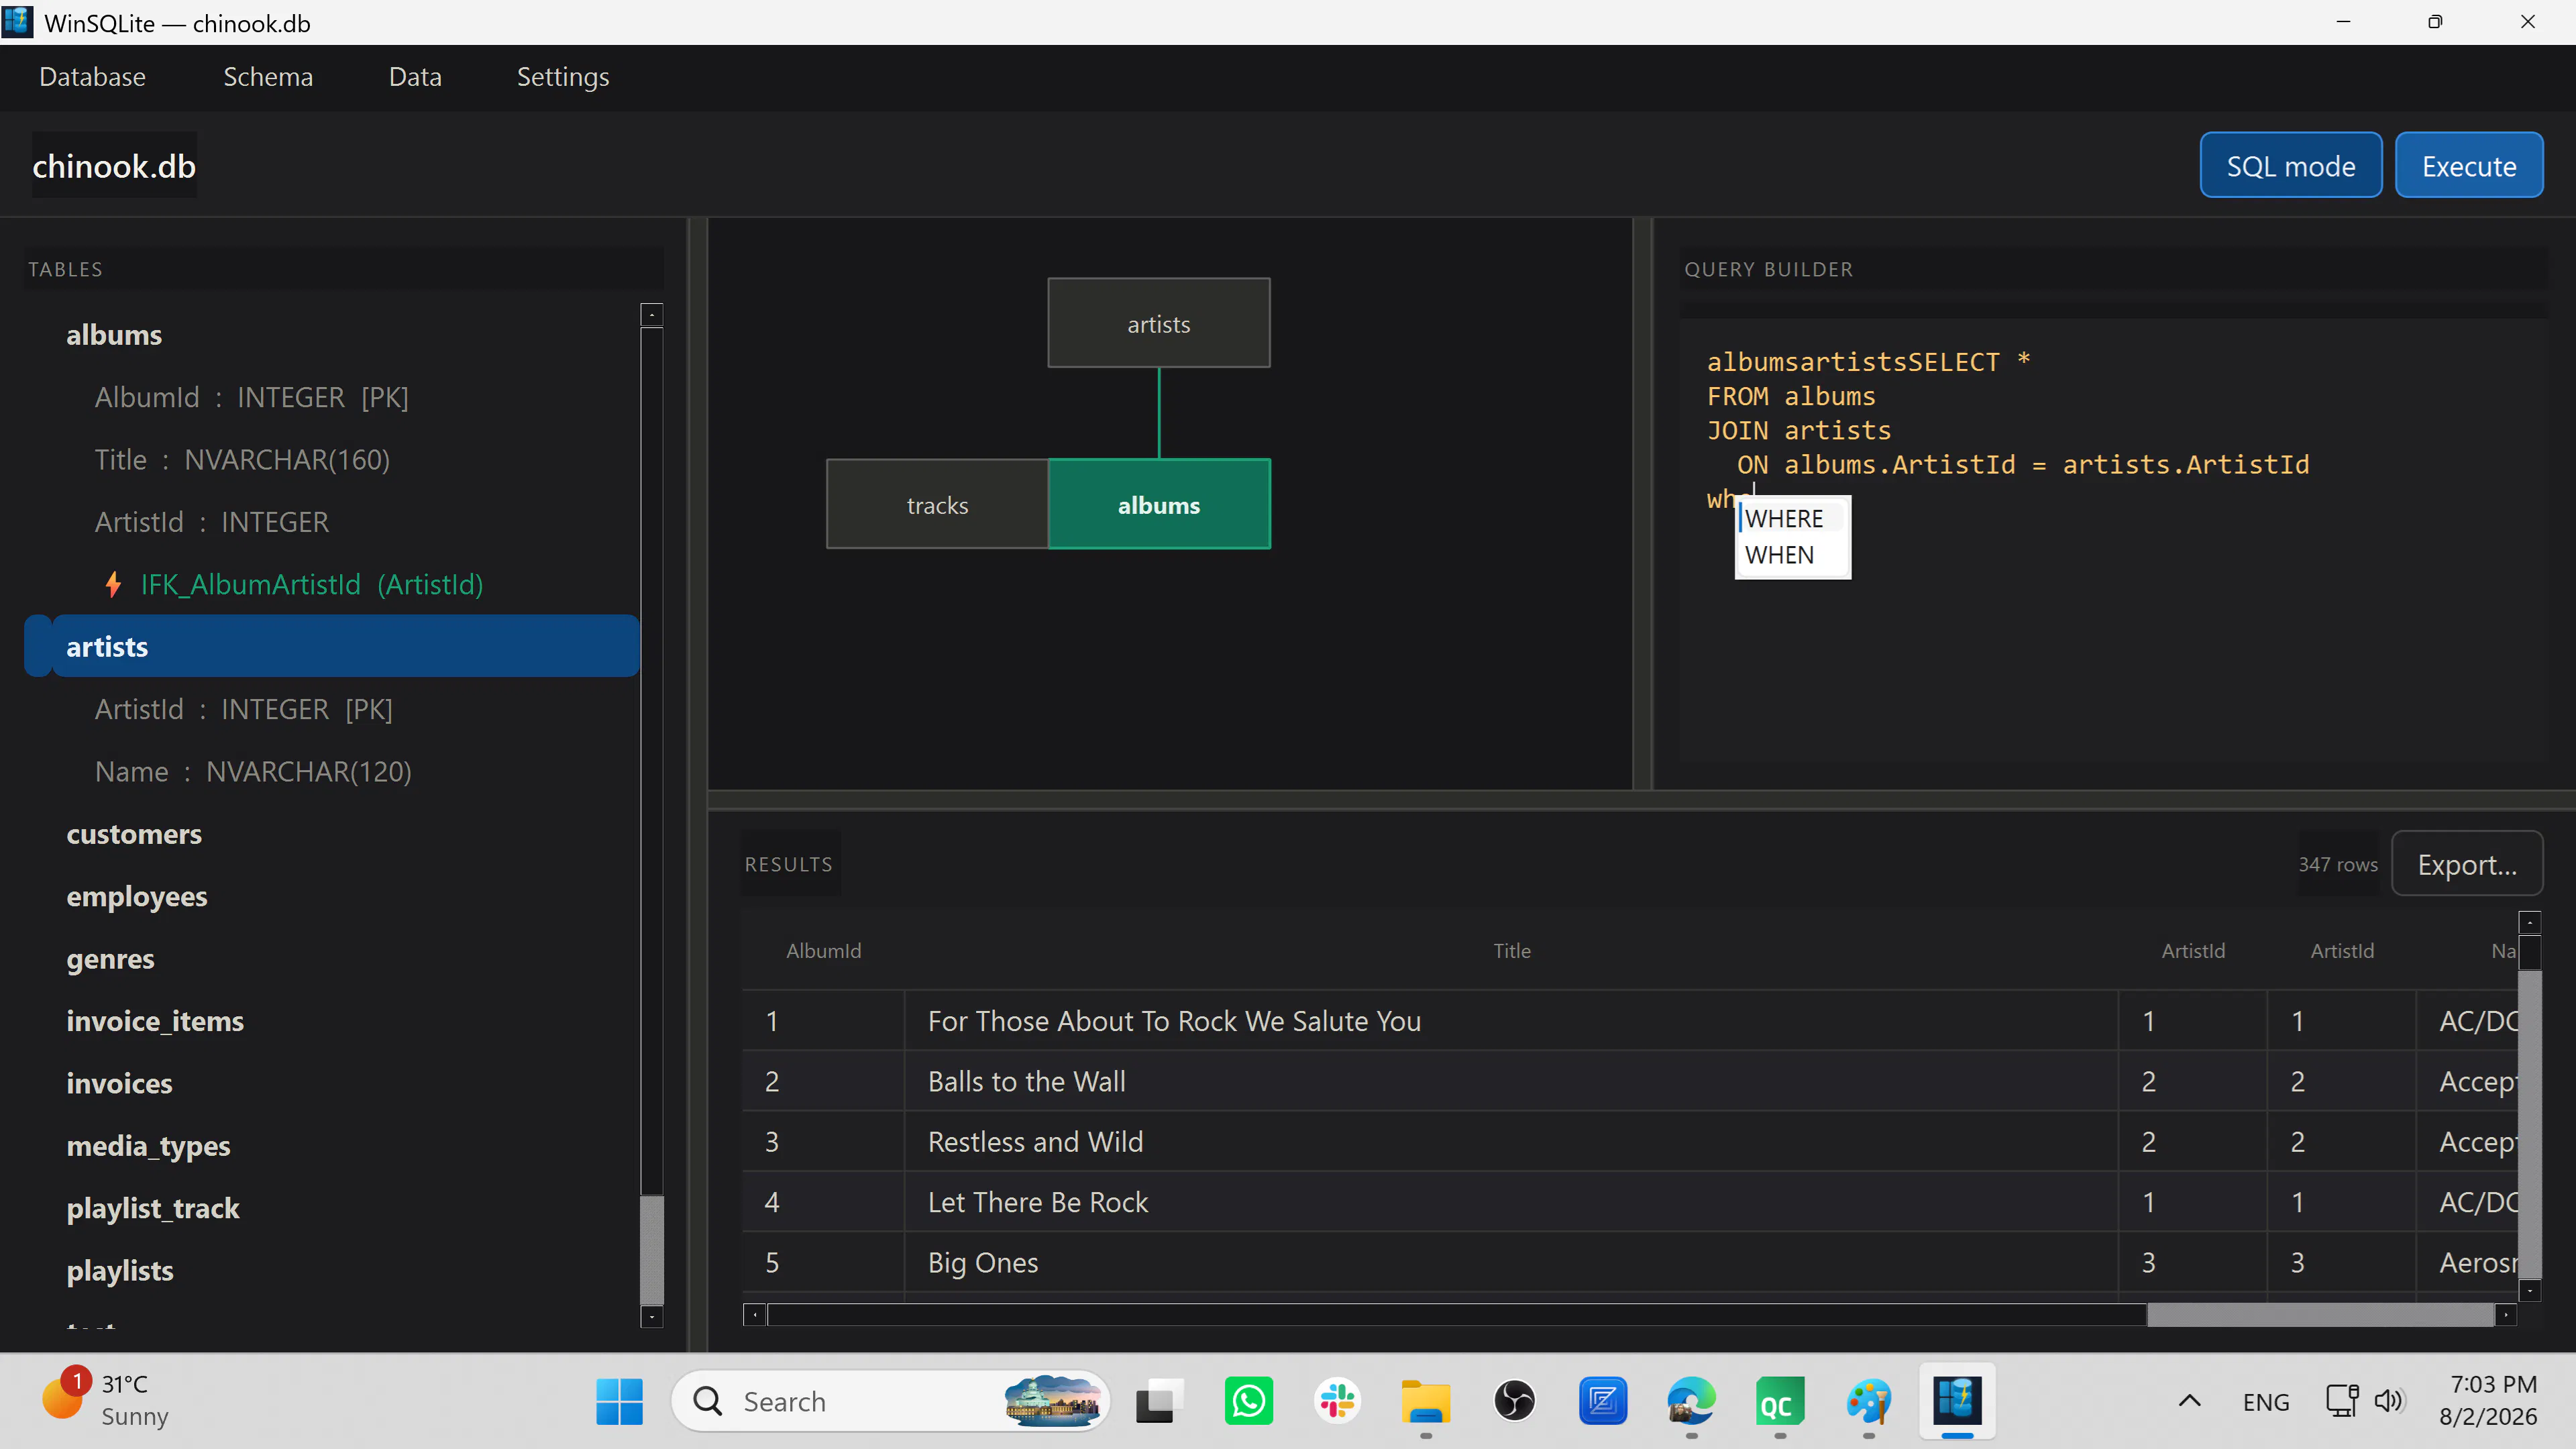
Task: Select the 'Balls to the Wall' cell
Action: (1511, 1081)
